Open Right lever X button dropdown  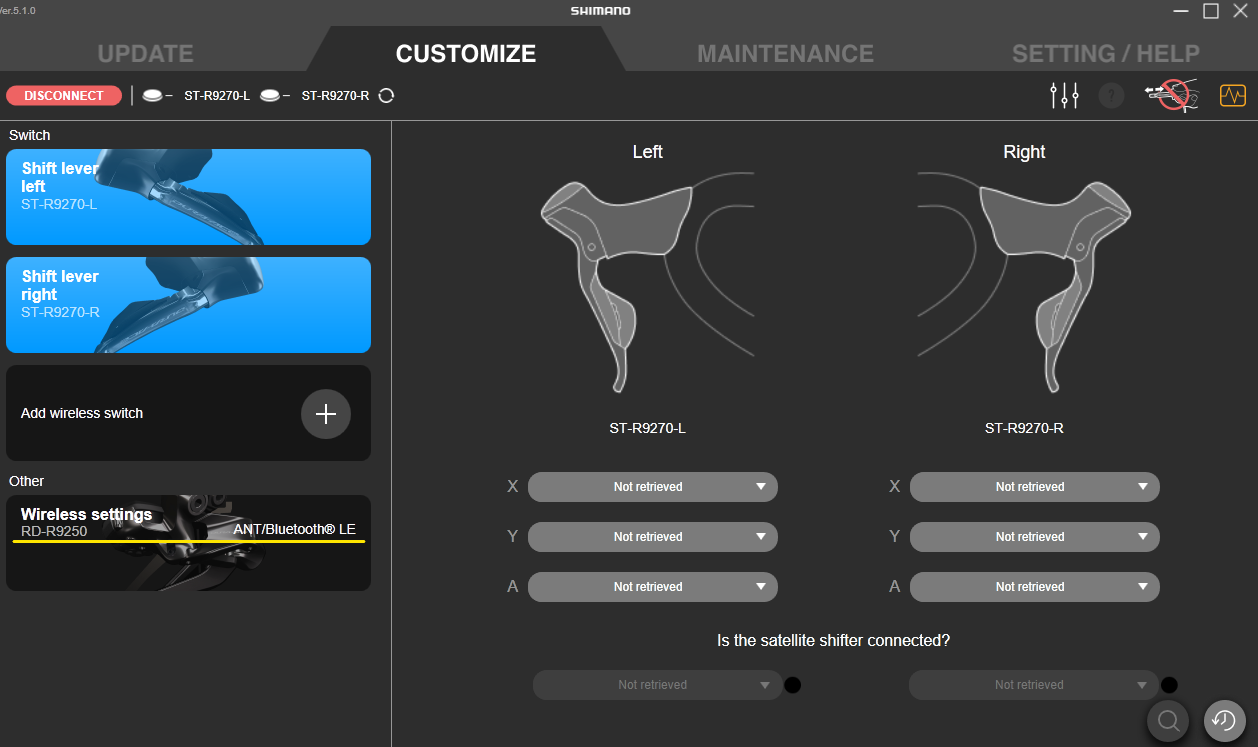click(1034, 487)
